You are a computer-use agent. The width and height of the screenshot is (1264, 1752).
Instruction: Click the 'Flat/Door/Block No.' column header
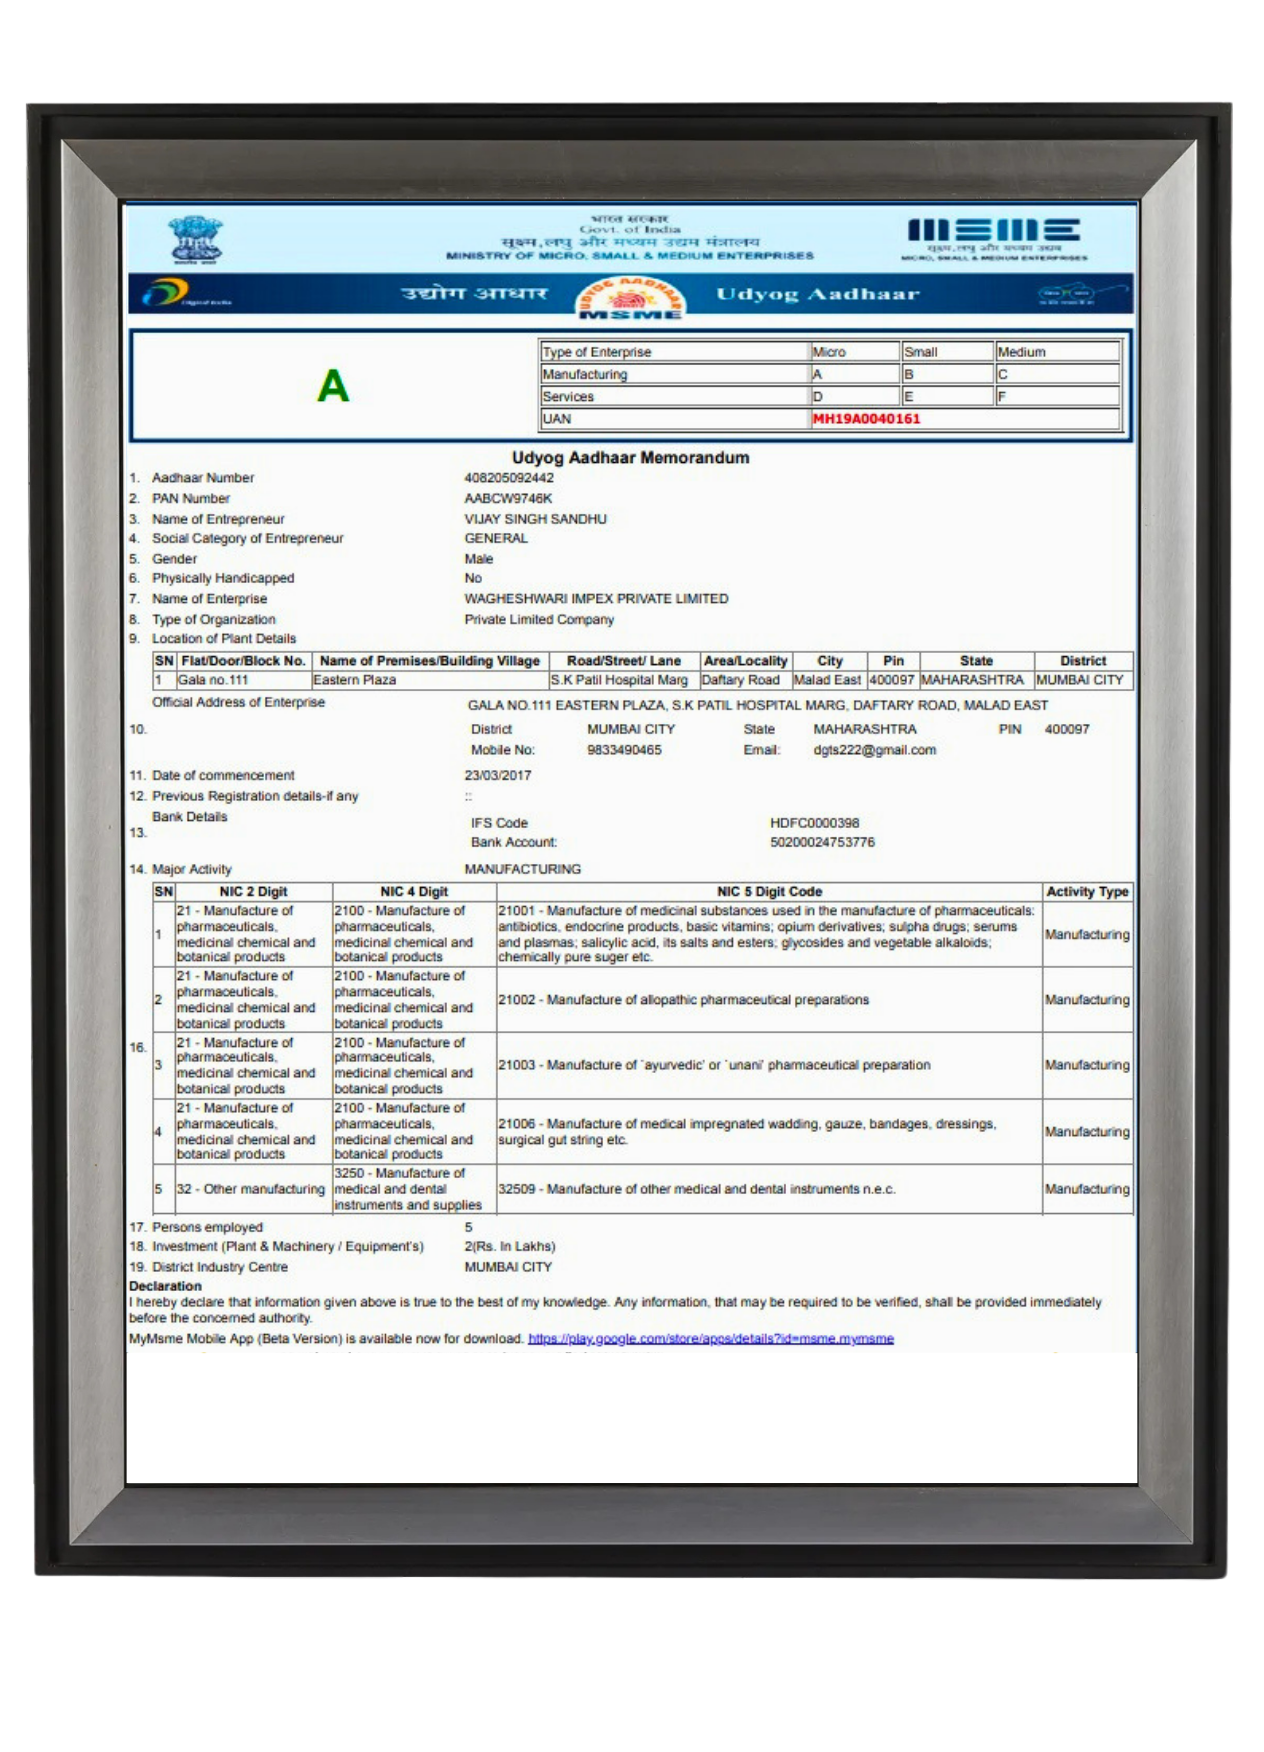[x=243, y=661]
